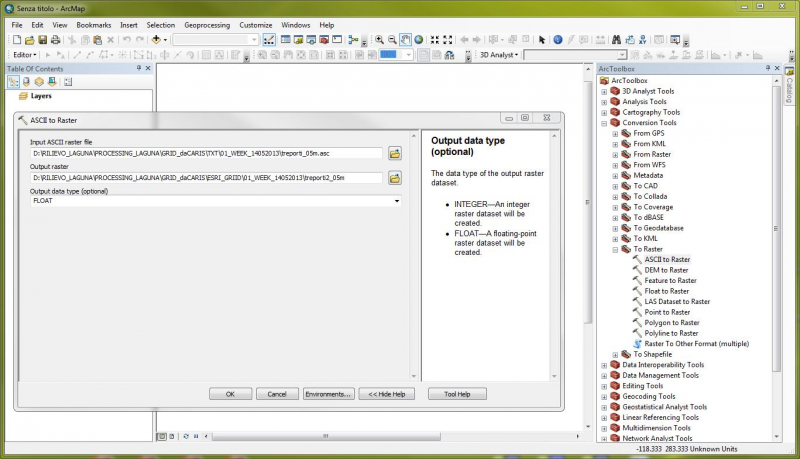Viewport: 800px width, 459px height.
Task: Switch to List By Source view
Action: pyautogui.click(x=26, y=82)
